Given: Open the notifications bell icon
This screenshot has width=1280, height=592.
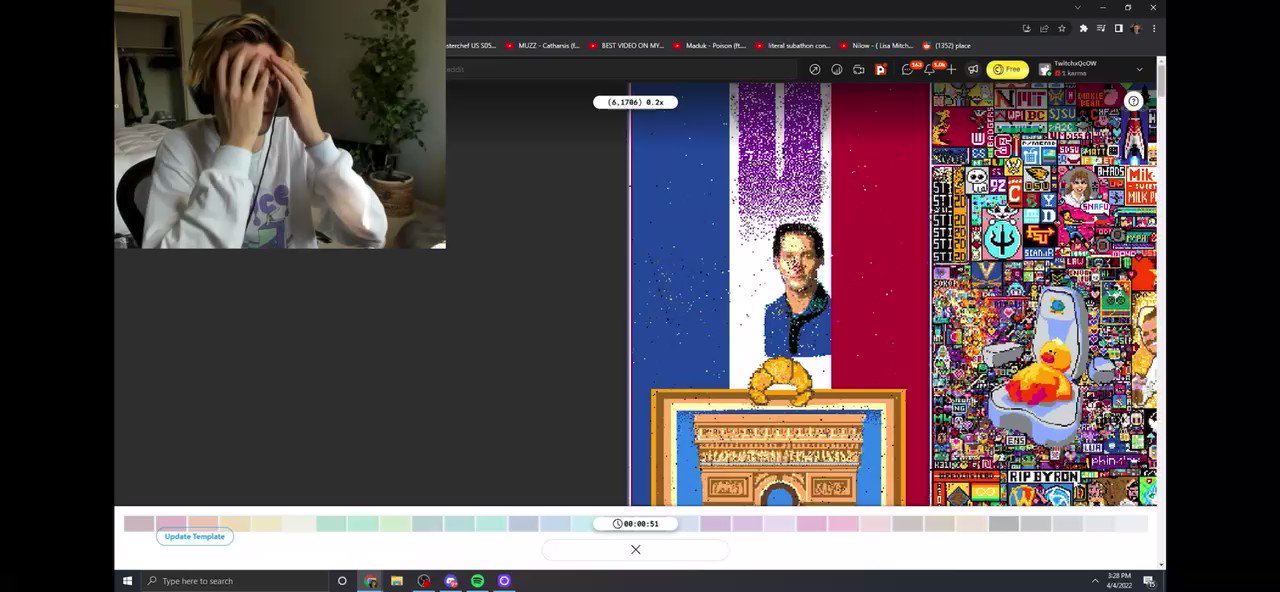Looking at the screenshot, I should (929, 69).
